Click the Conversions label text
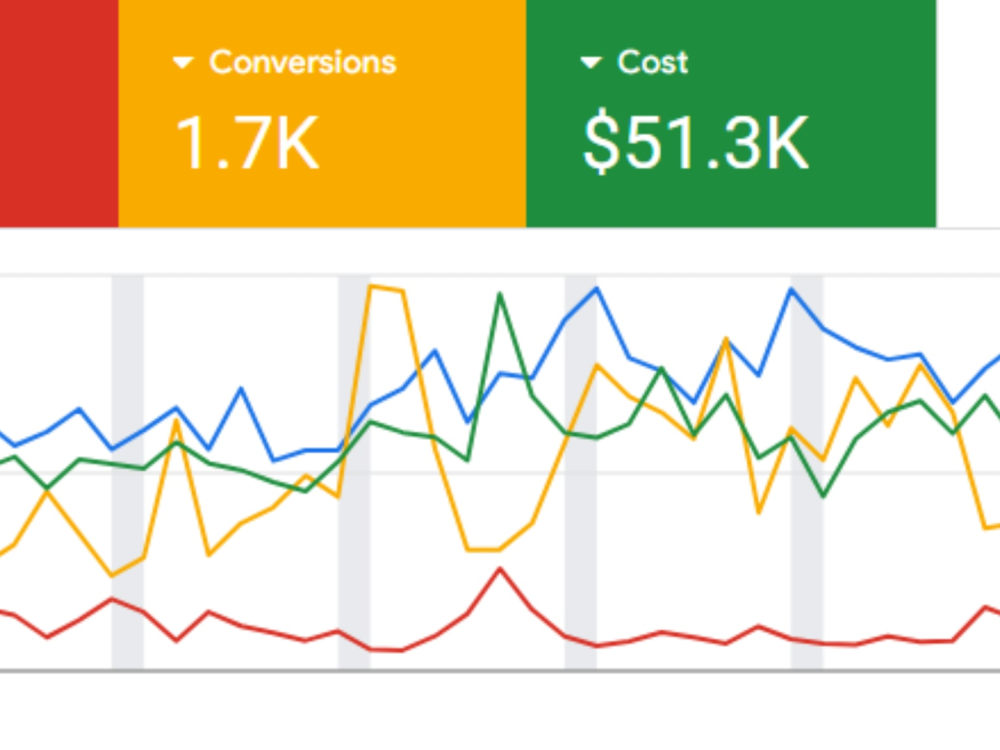1000x750 pixels. 303,62
